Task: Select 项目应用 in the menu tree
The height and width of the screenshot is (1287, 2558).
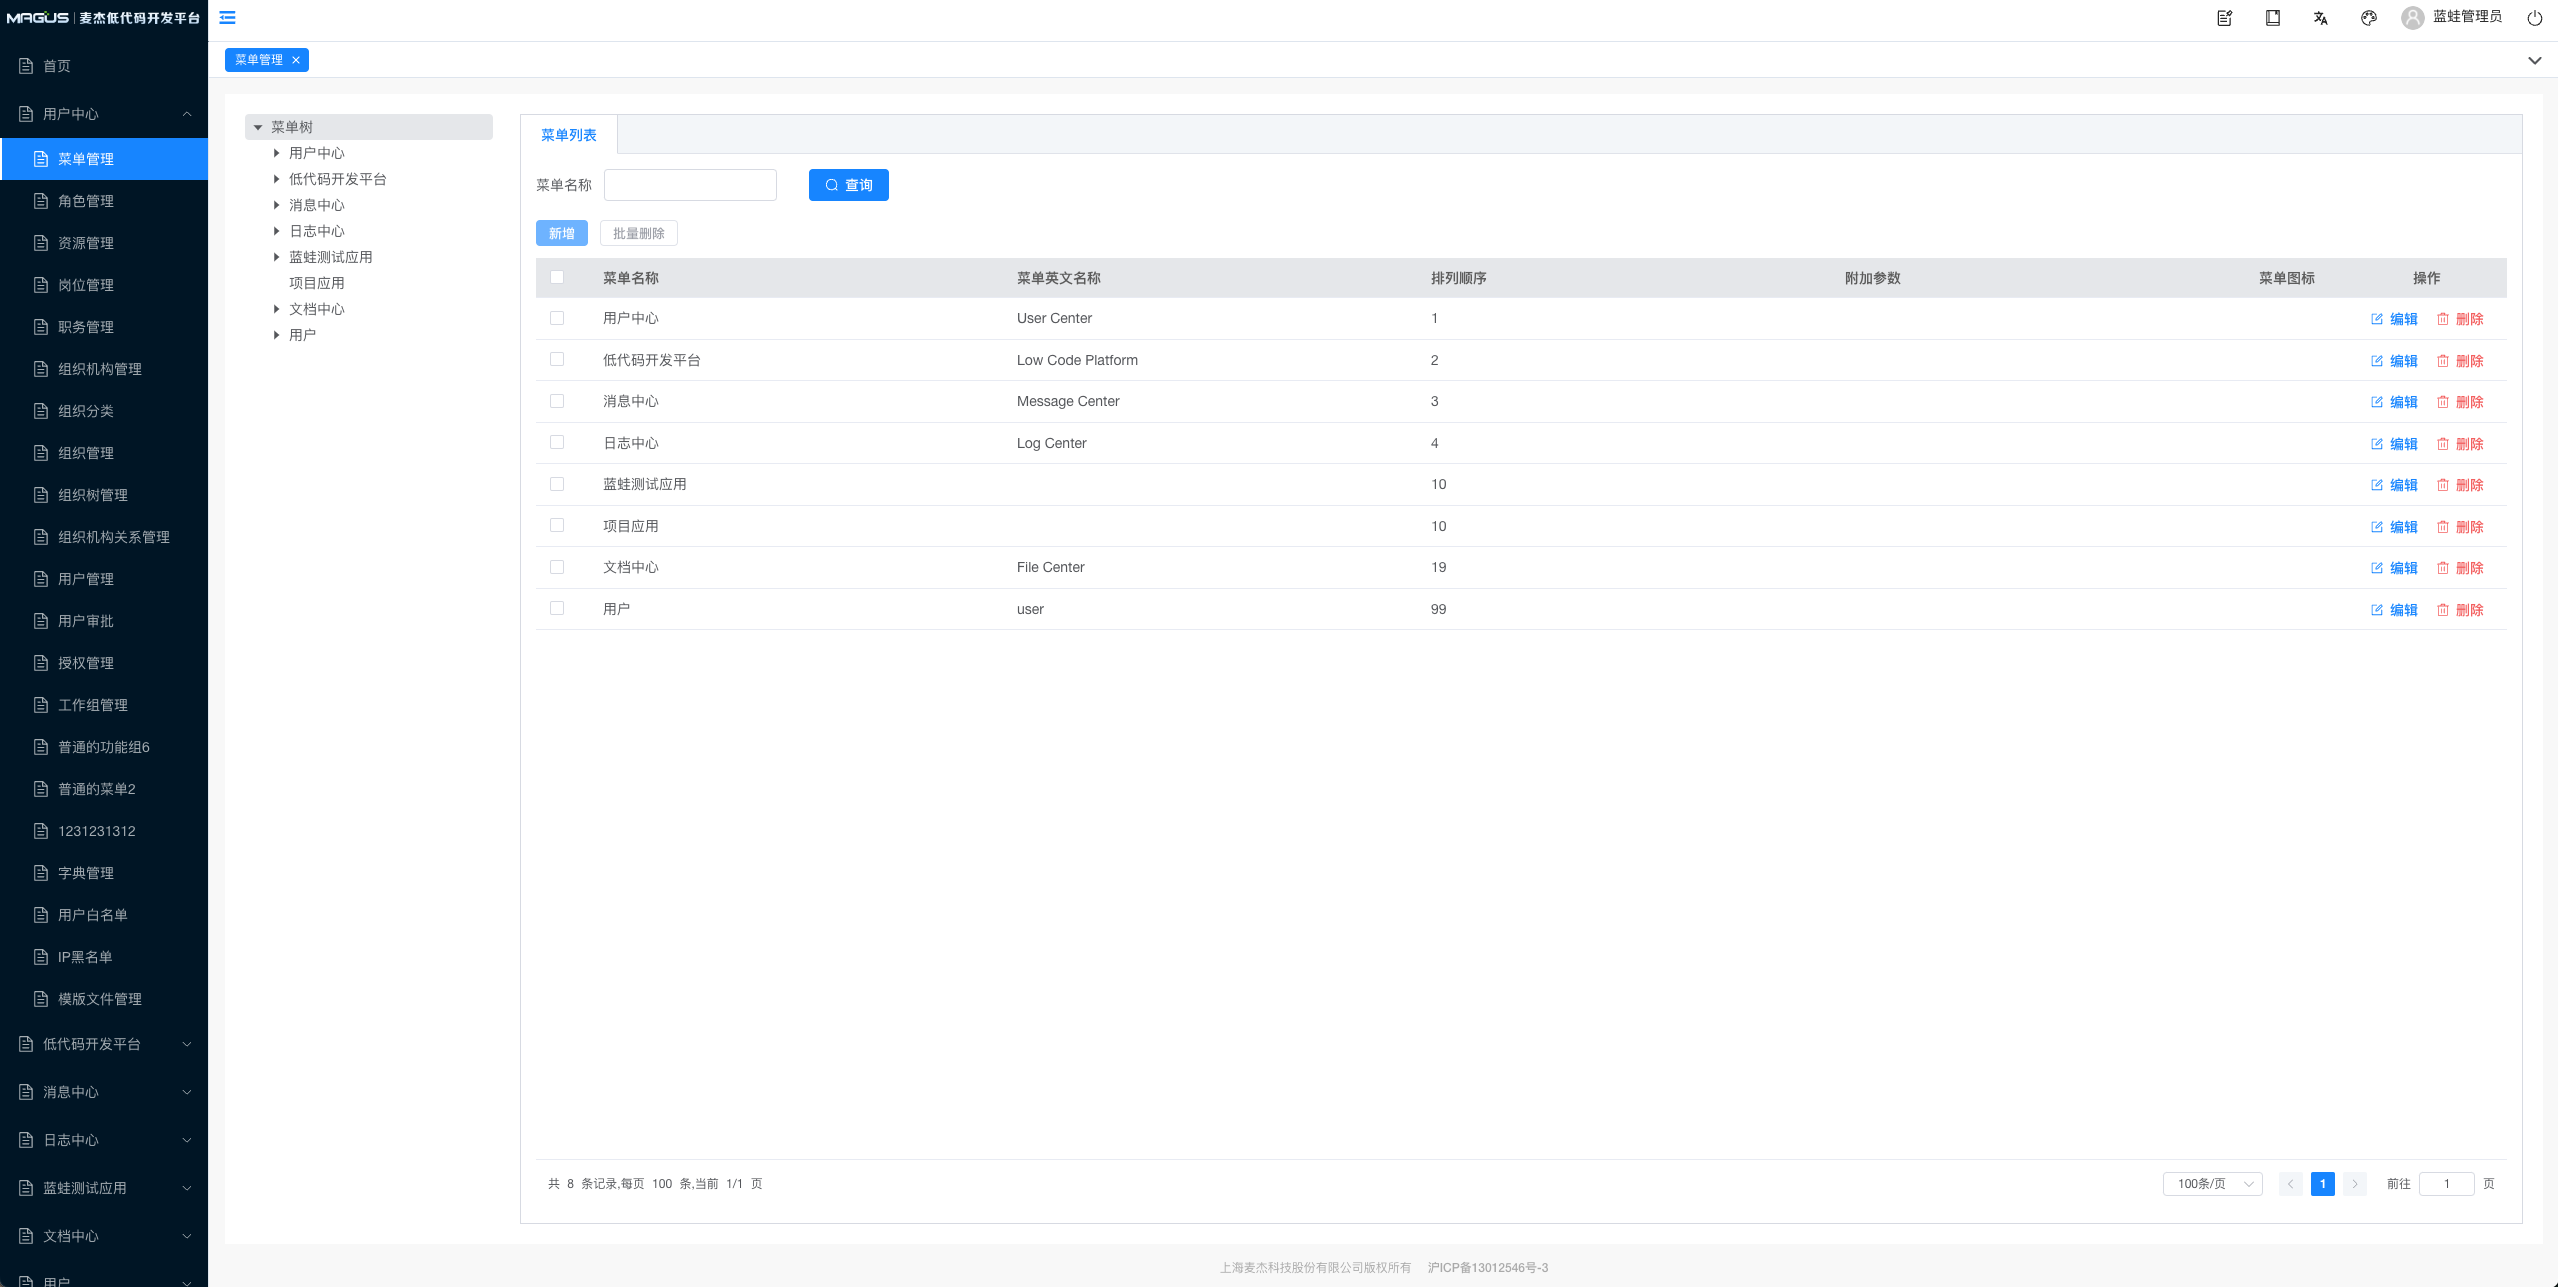Action: pos(317,283)
